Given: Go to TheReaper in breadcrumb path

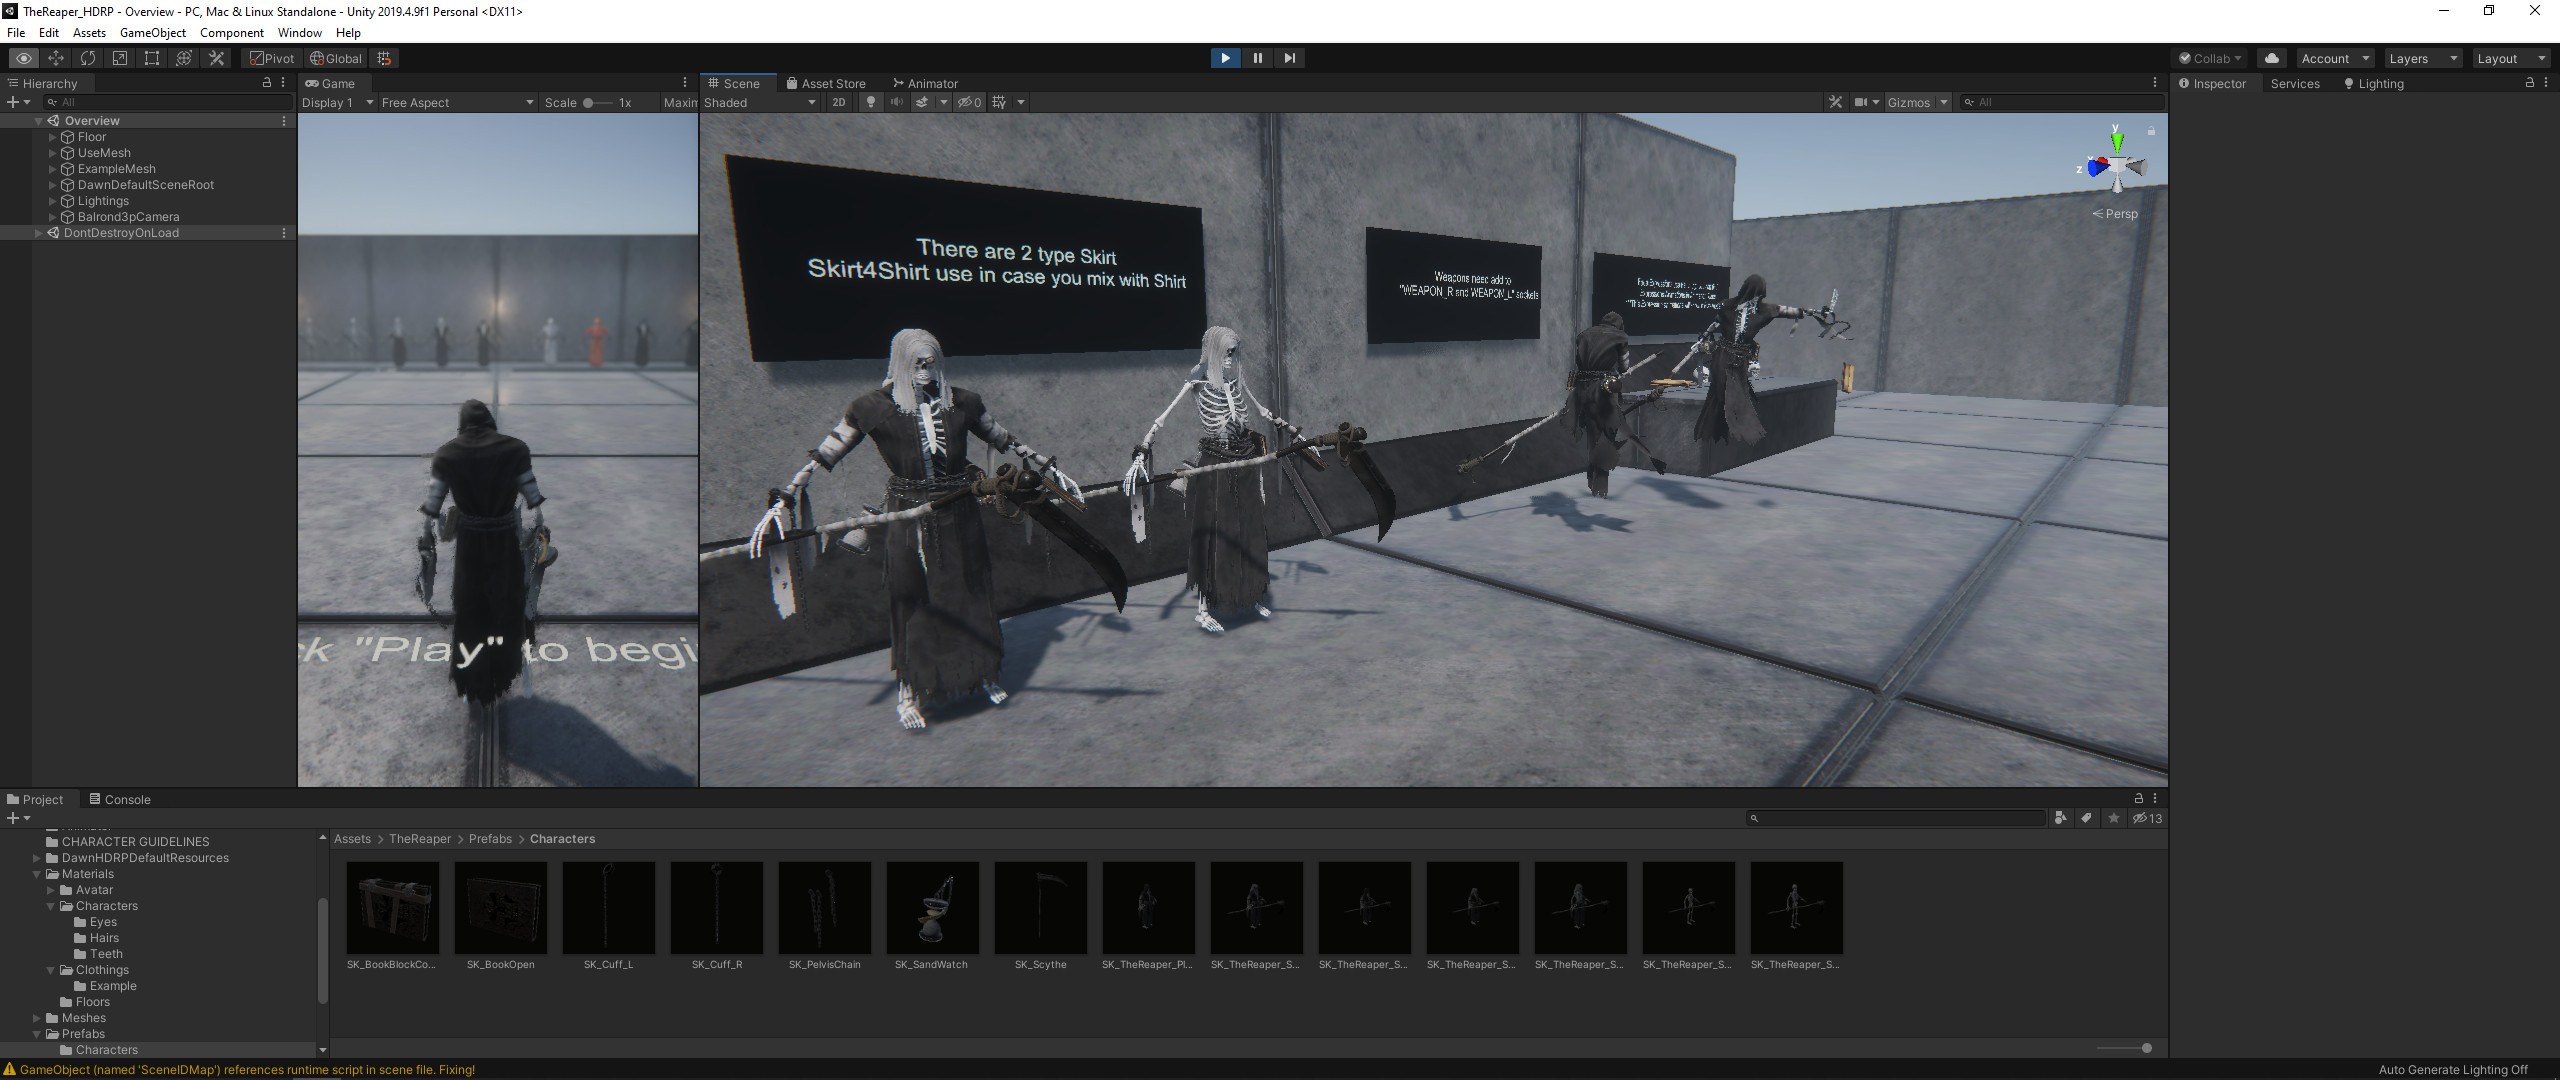Looking at the screenshot, I should (x=420, y=839).
